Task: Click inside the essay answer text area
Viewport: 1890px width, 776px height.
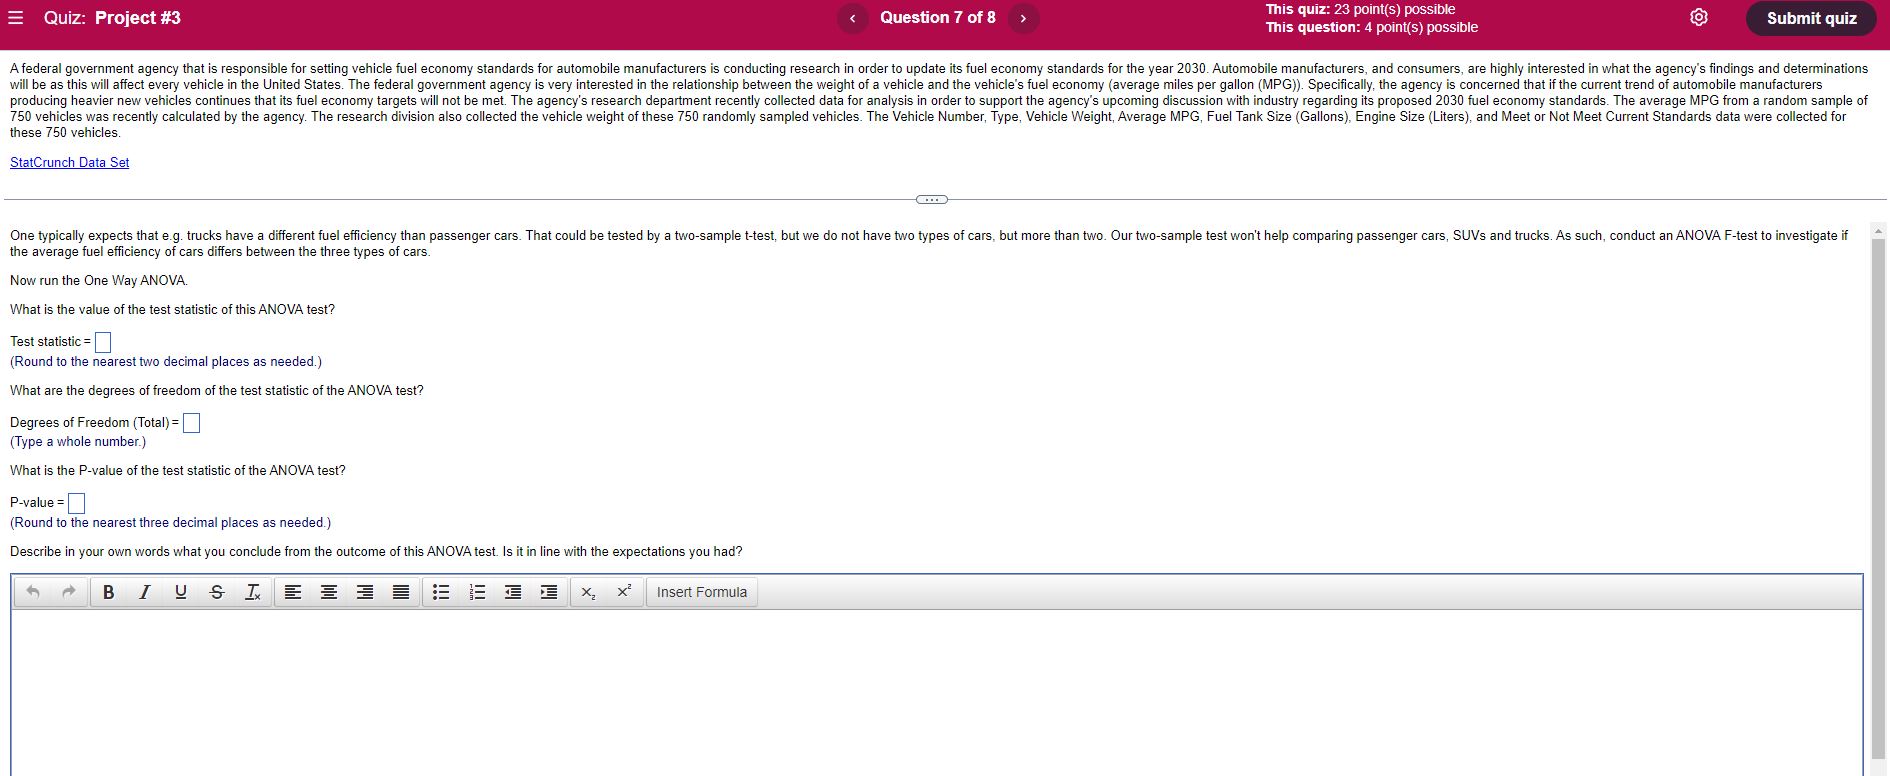Action: tap(937, 692)
